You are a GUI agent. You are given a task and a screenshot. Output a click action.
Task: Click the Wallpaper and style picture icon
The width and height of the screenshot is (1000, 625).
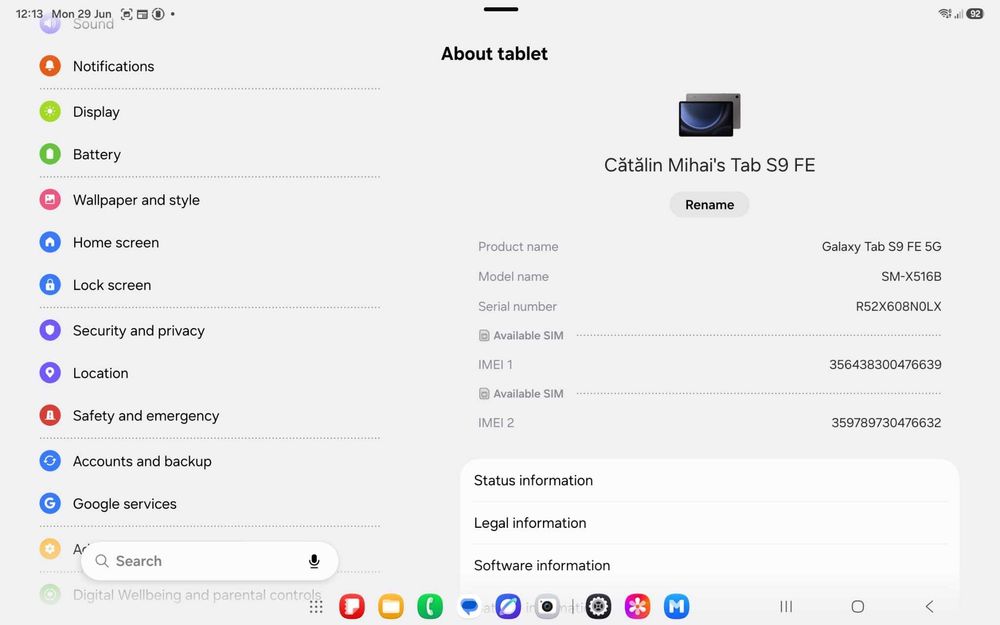point(50,200)
